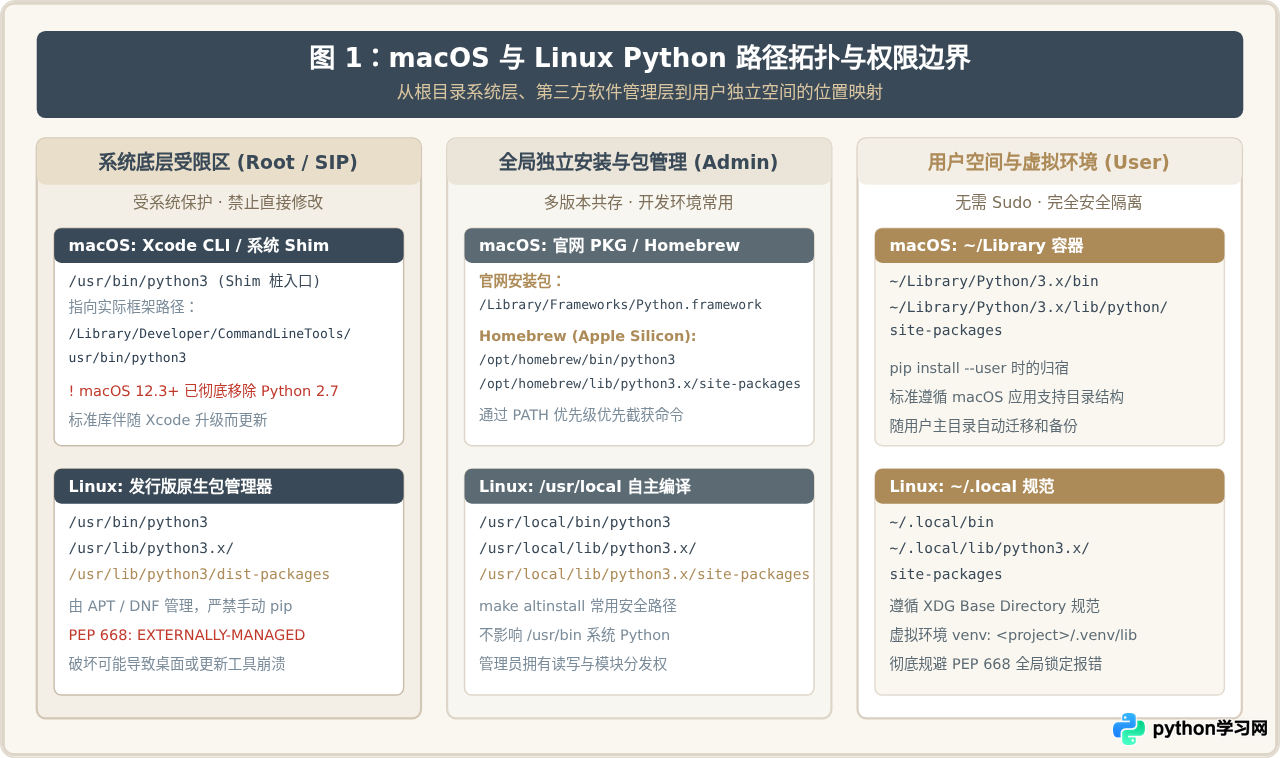The image size is (1280, 758).
Task: Click the path ~/Library/Python/3.x/lib/python/
Action: 1028,307
